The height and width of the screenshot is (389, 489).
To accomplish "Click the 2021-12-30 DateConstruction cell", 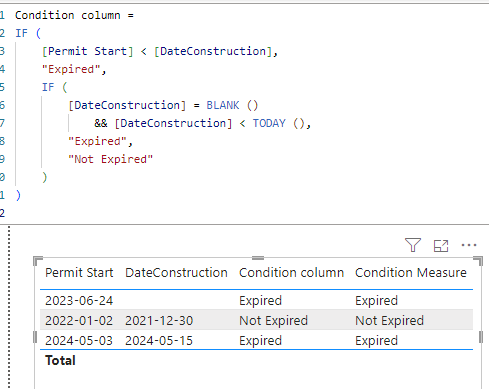I will point(159,321).
